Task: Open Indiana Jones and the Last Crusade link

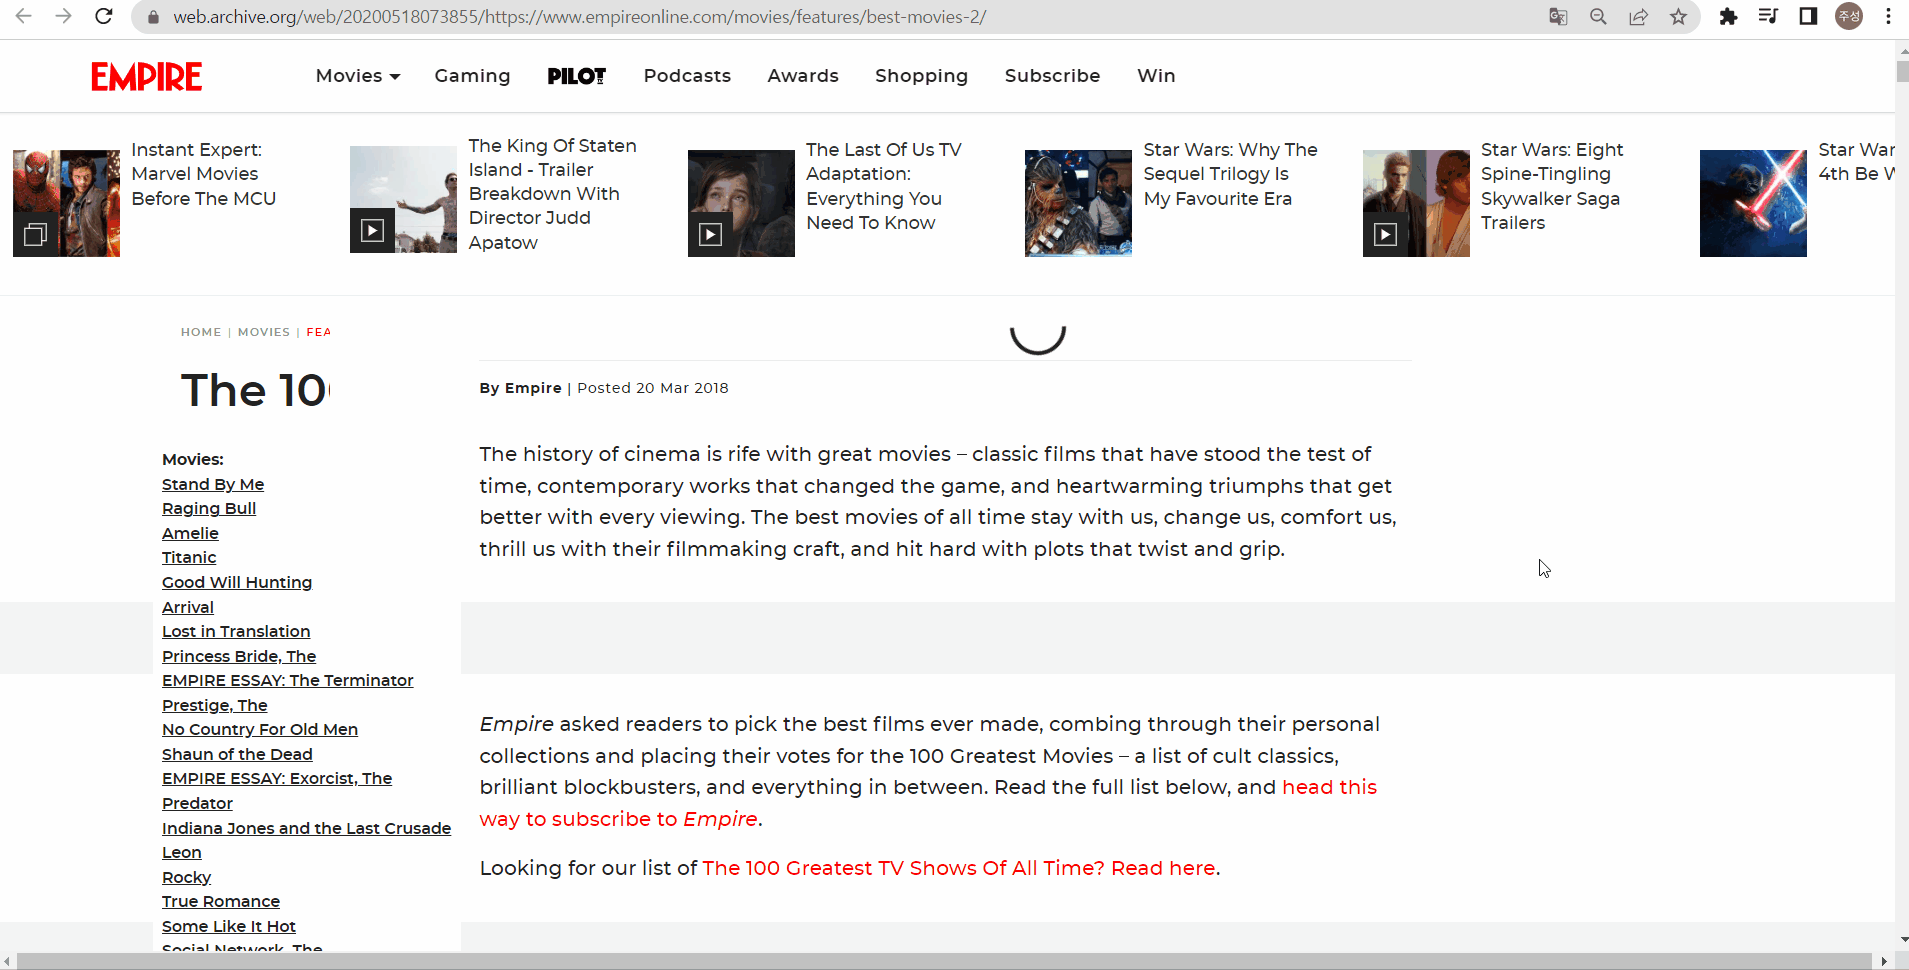Action: (307, 828)
